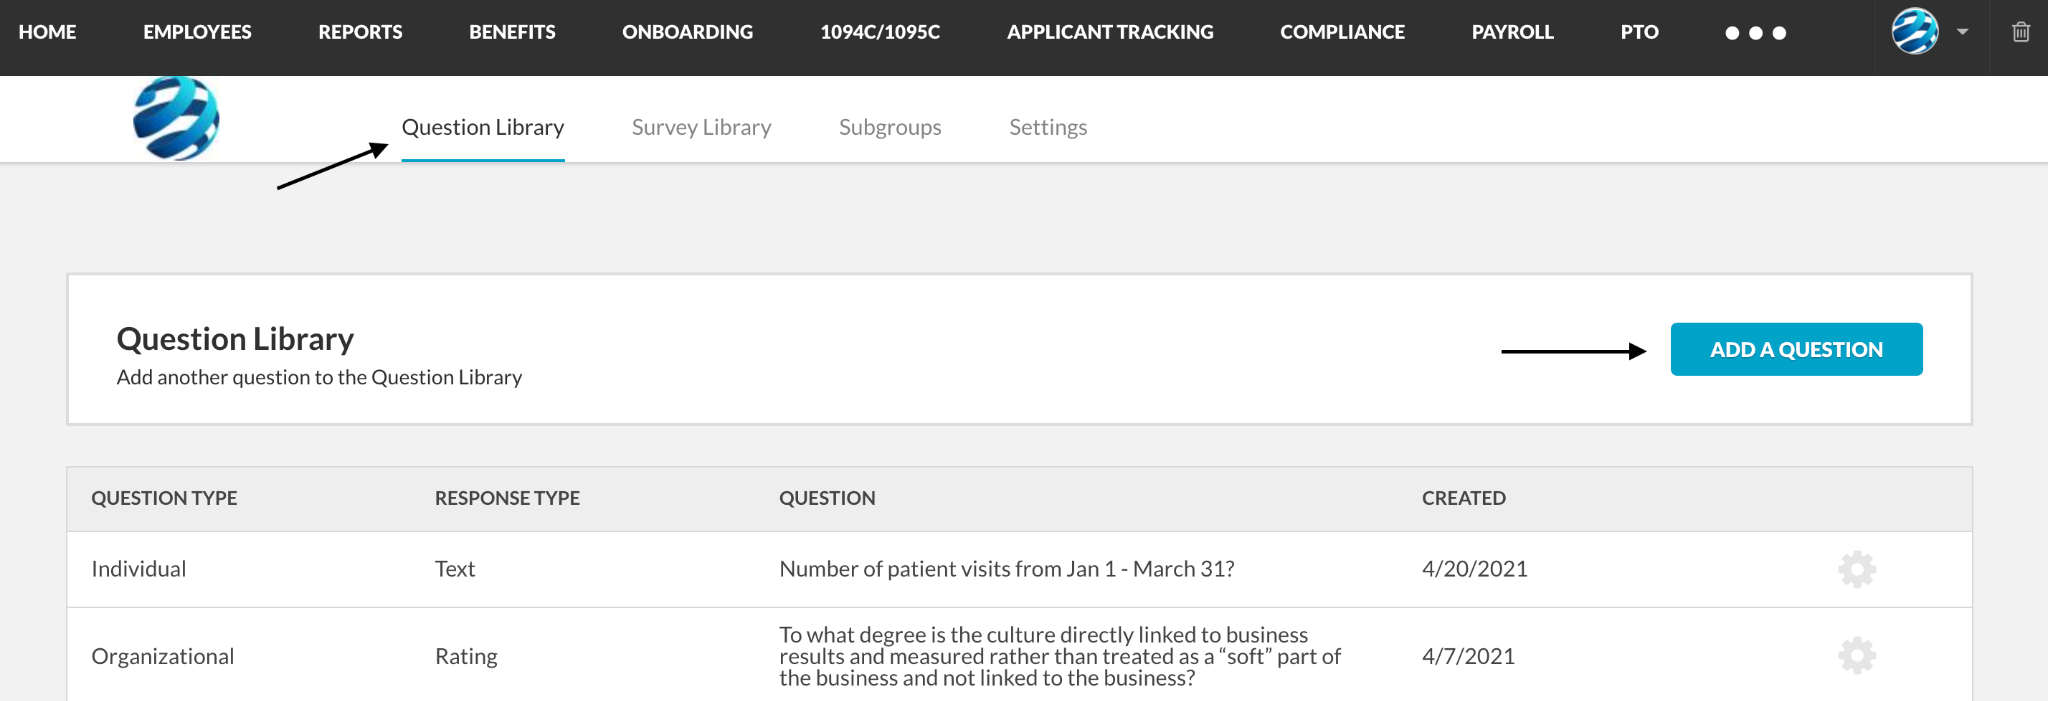Open gear settings for patient visits question

[1857, 569]
